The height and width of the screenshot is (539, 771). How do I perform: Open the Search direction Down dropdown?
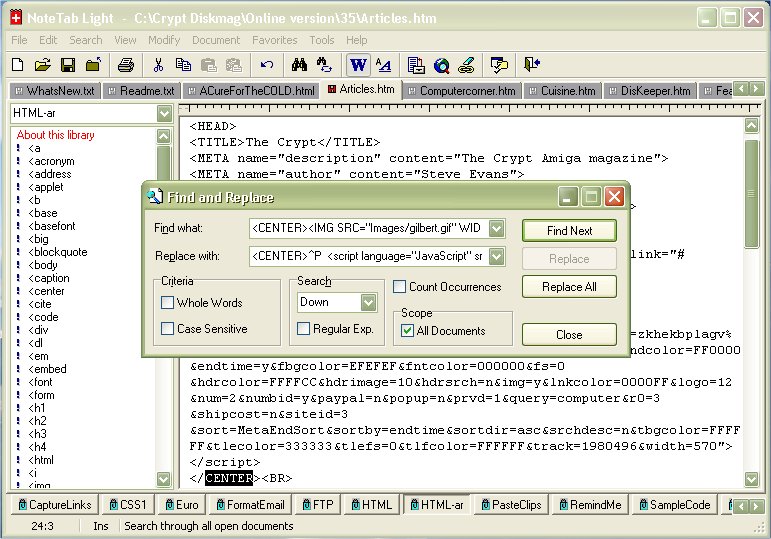pyautogui.click(x=368, y=302)
